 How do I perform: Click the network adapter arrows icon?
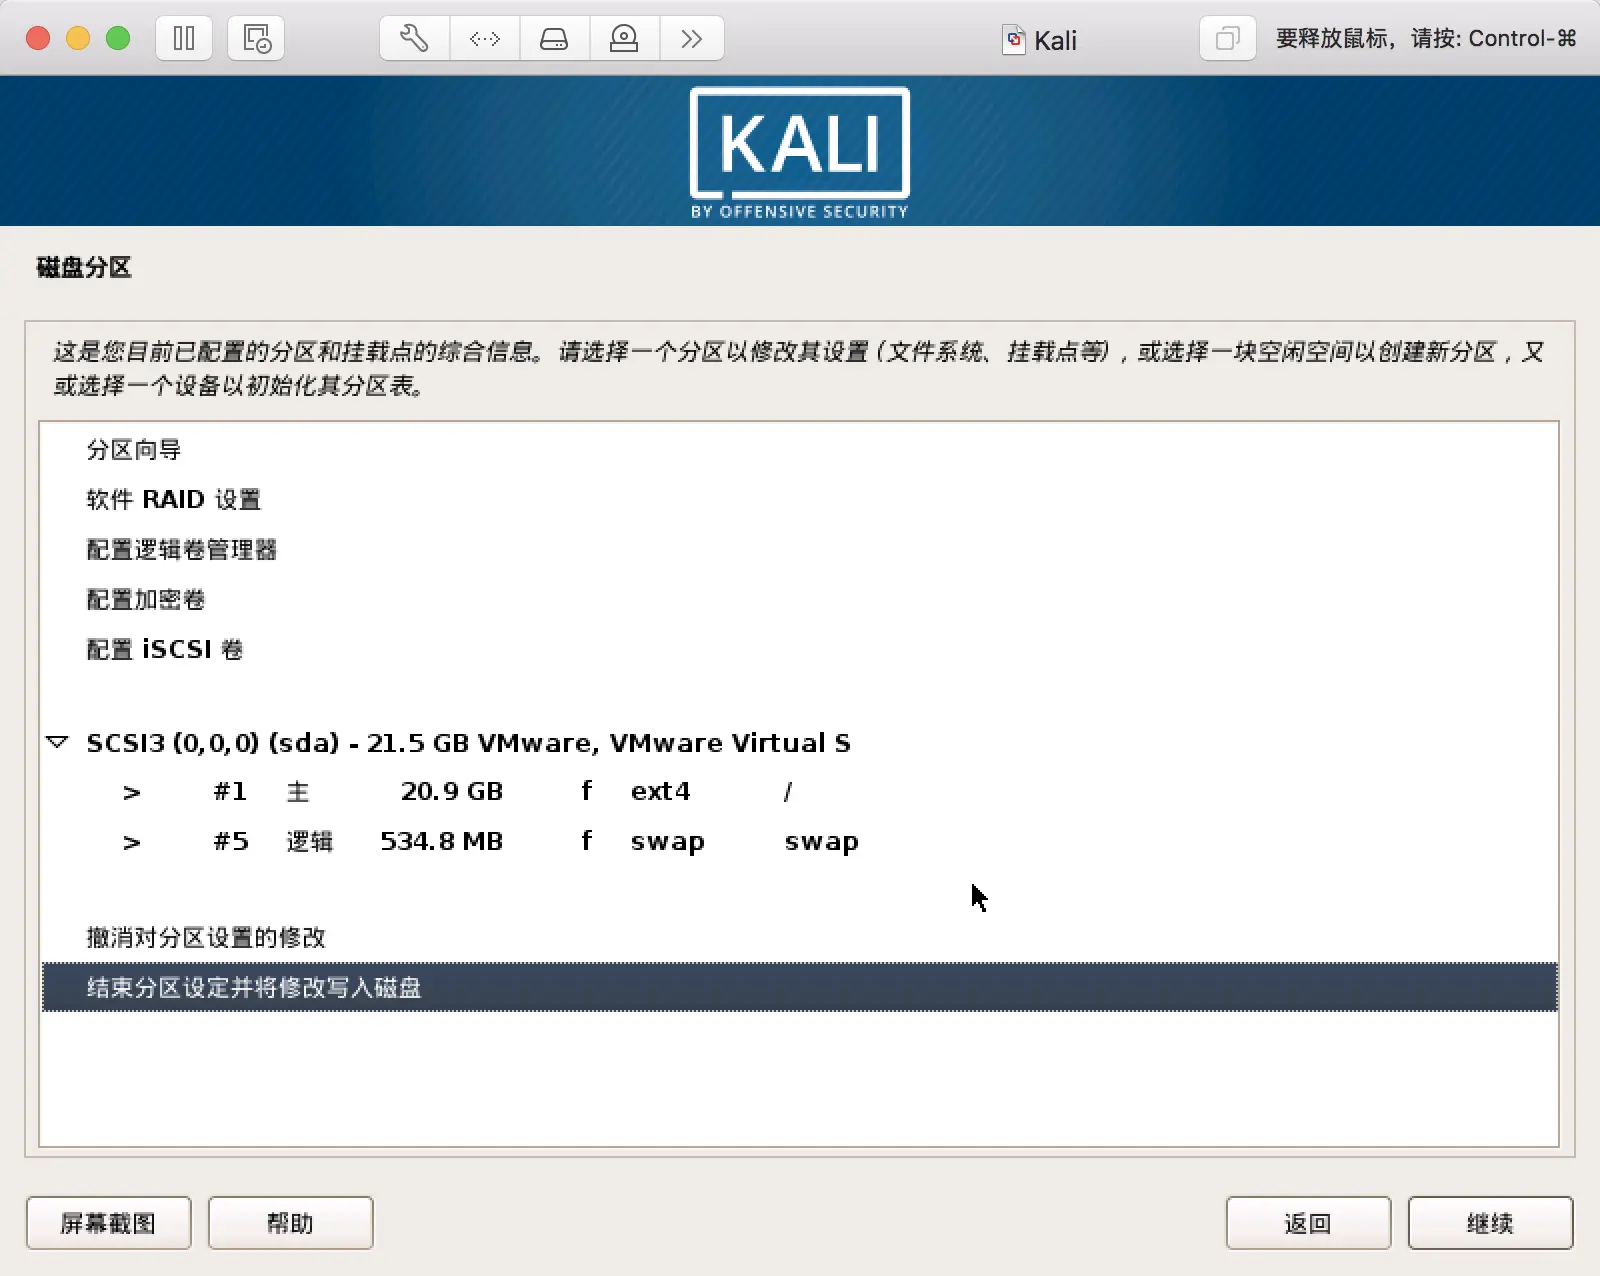coord(485,39)
